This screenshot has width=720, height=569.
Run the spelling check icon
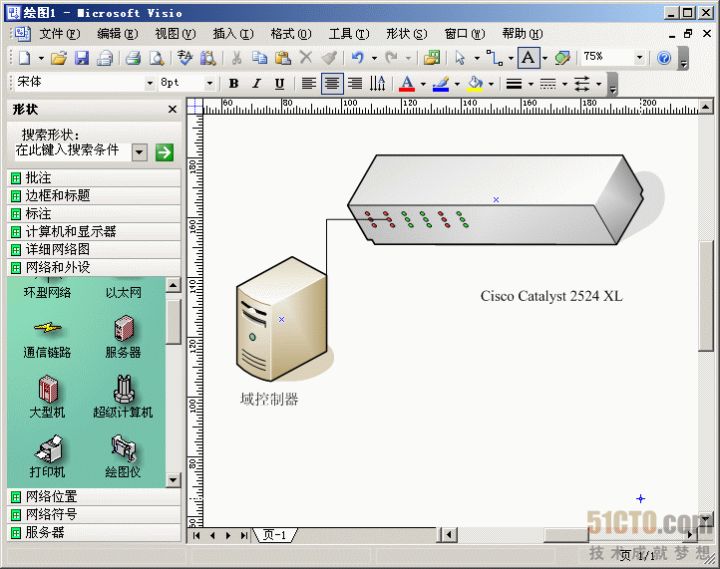pos(185,58)
